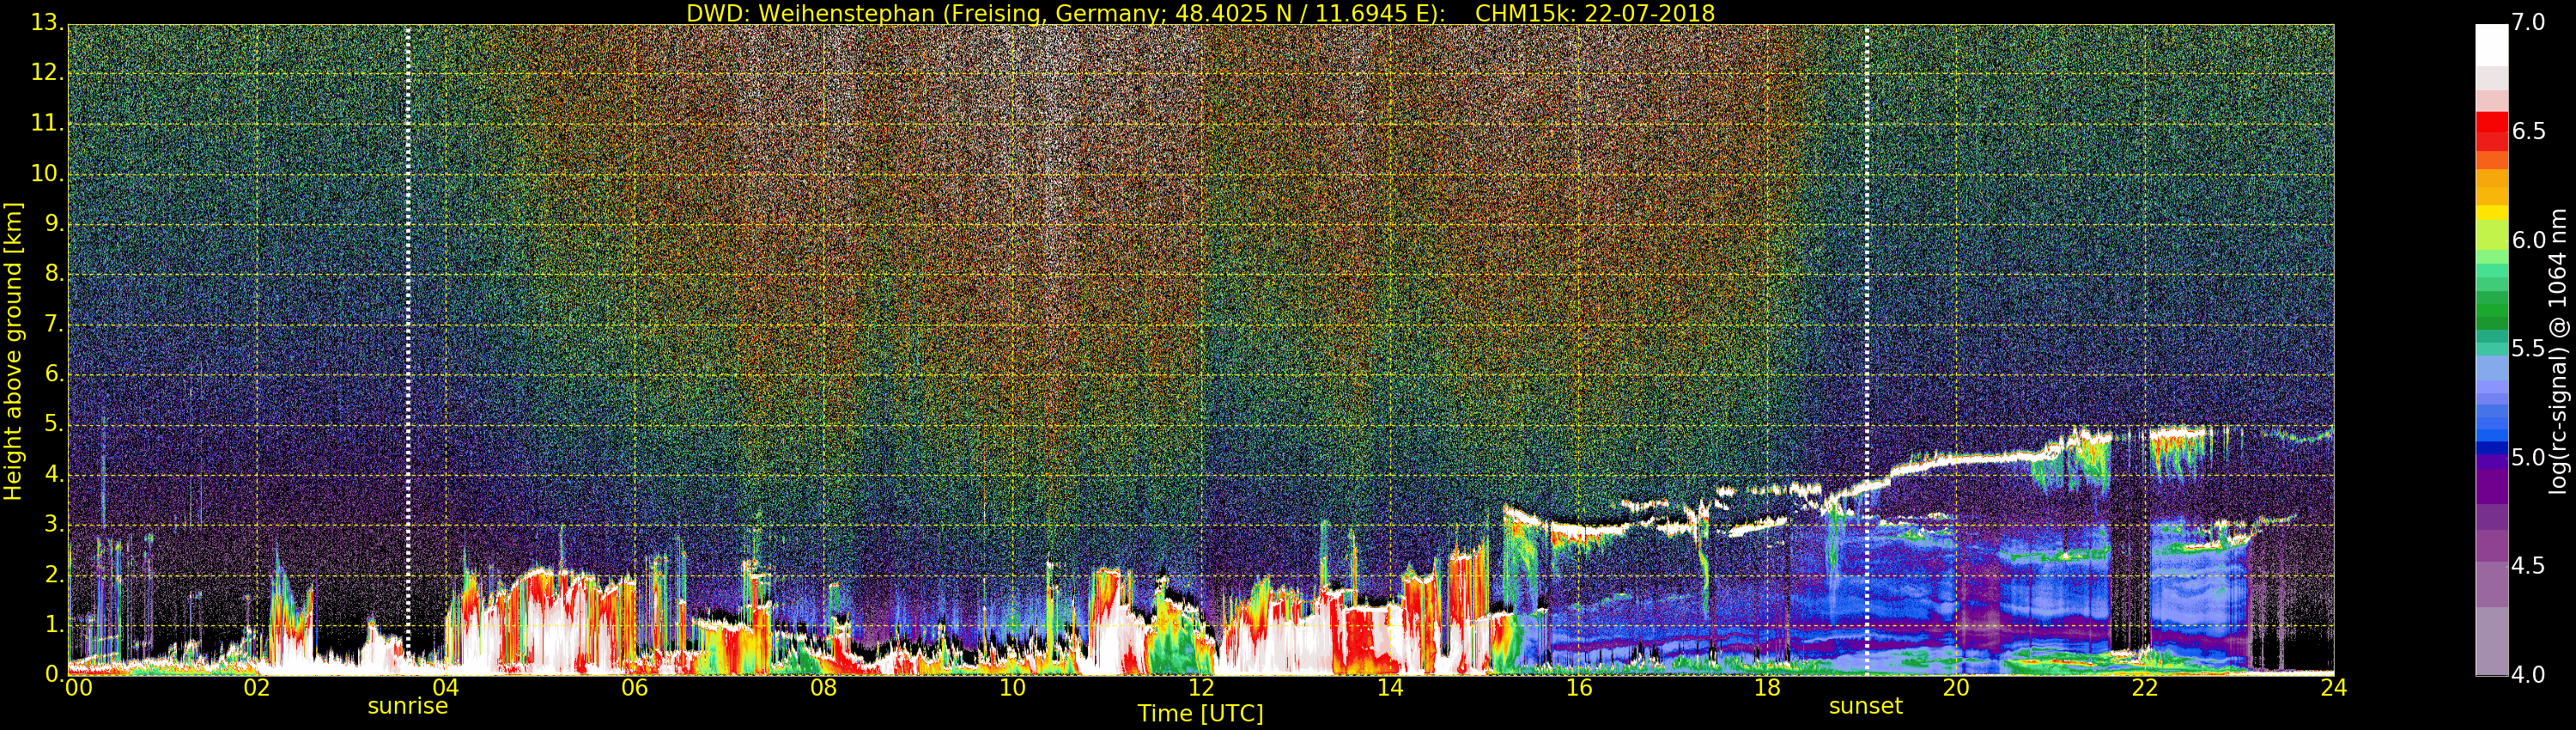Pick the '4.' height axis tick

pos(55,475)
